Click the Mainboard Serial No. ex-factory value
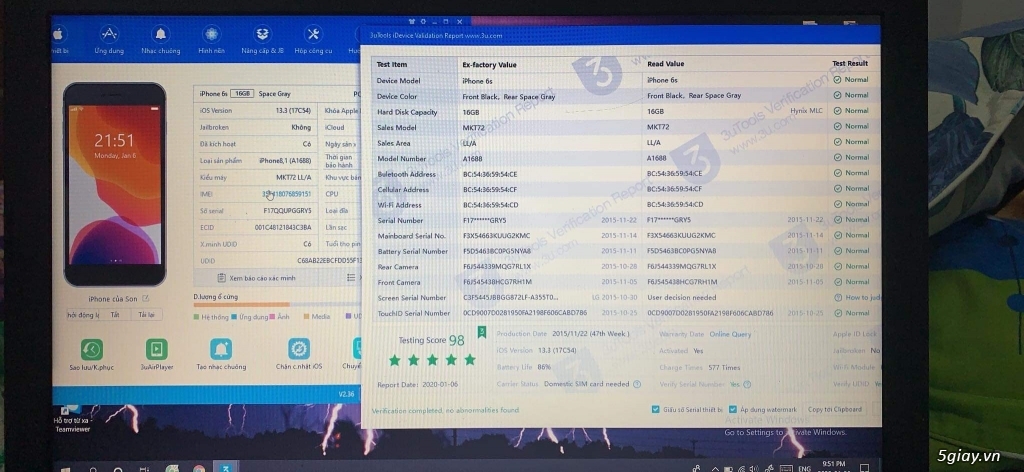This screenshot has height=472, width=1024. (x=496, y=236)
